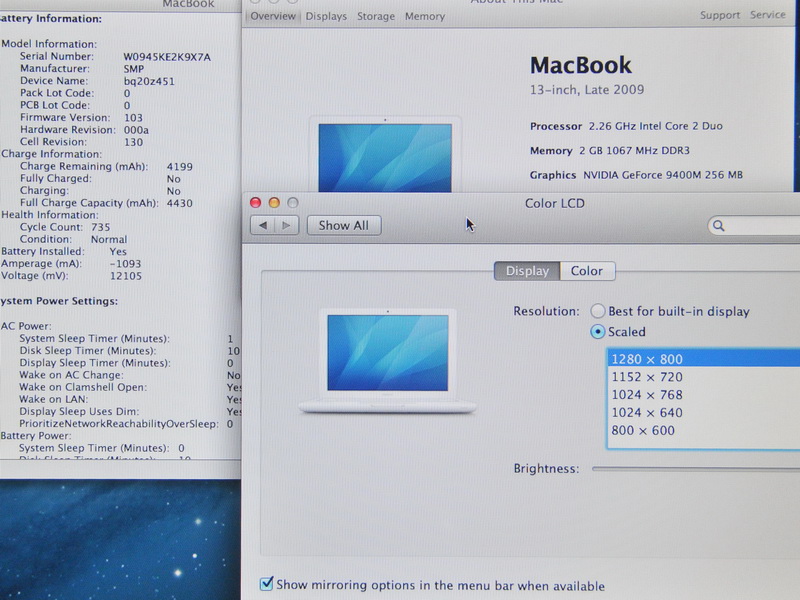Click the search field in Color LCD window
This screenshot has width=800, height=600.
(x=754, y=226)
